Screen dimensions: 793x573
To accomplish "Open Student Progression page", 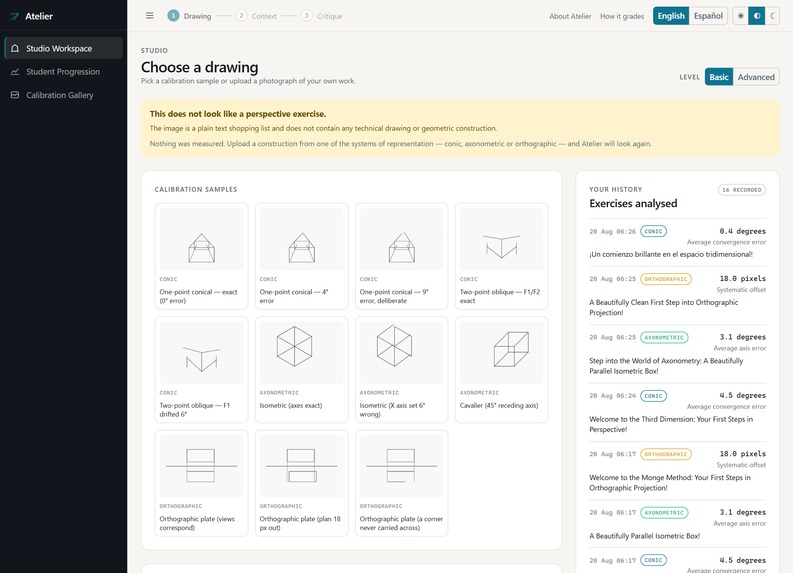I will (64, 71).
